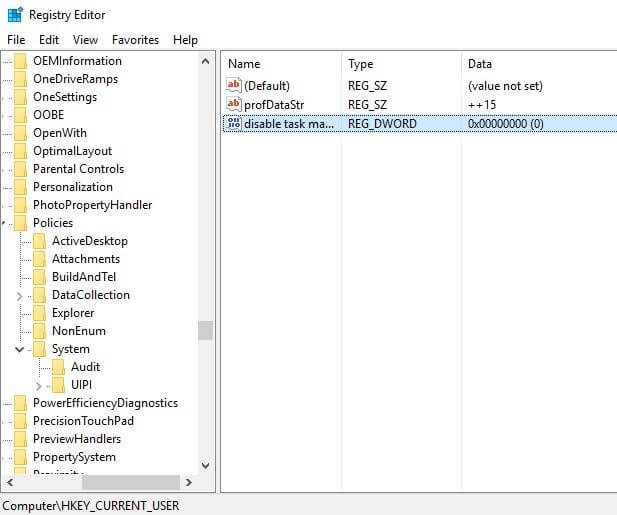Open the Help menu
The image size is (617, 515).
point(185,40)
